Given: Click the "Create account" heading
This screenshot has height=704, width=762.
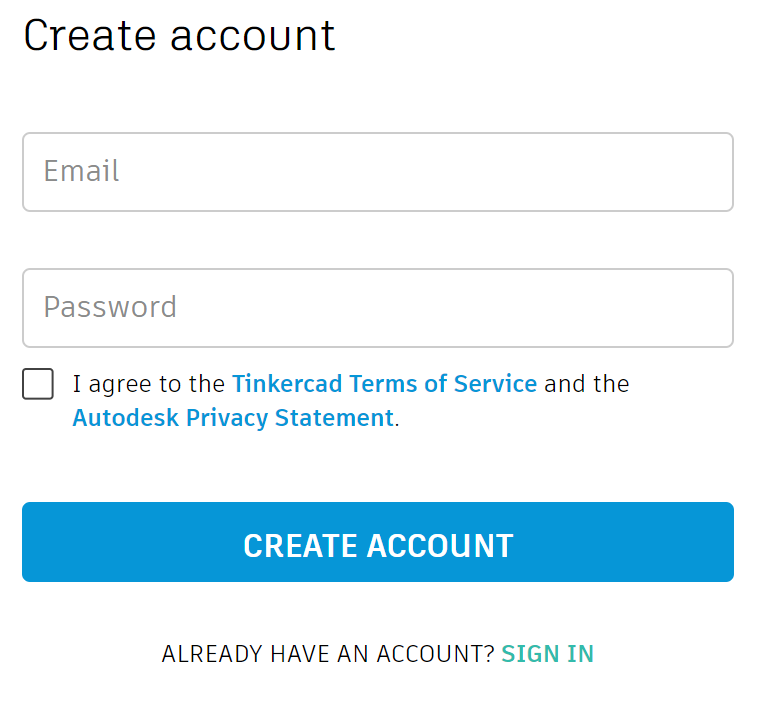Looking at the screenshot, I should pyautogui.click(x=179, y=36).
